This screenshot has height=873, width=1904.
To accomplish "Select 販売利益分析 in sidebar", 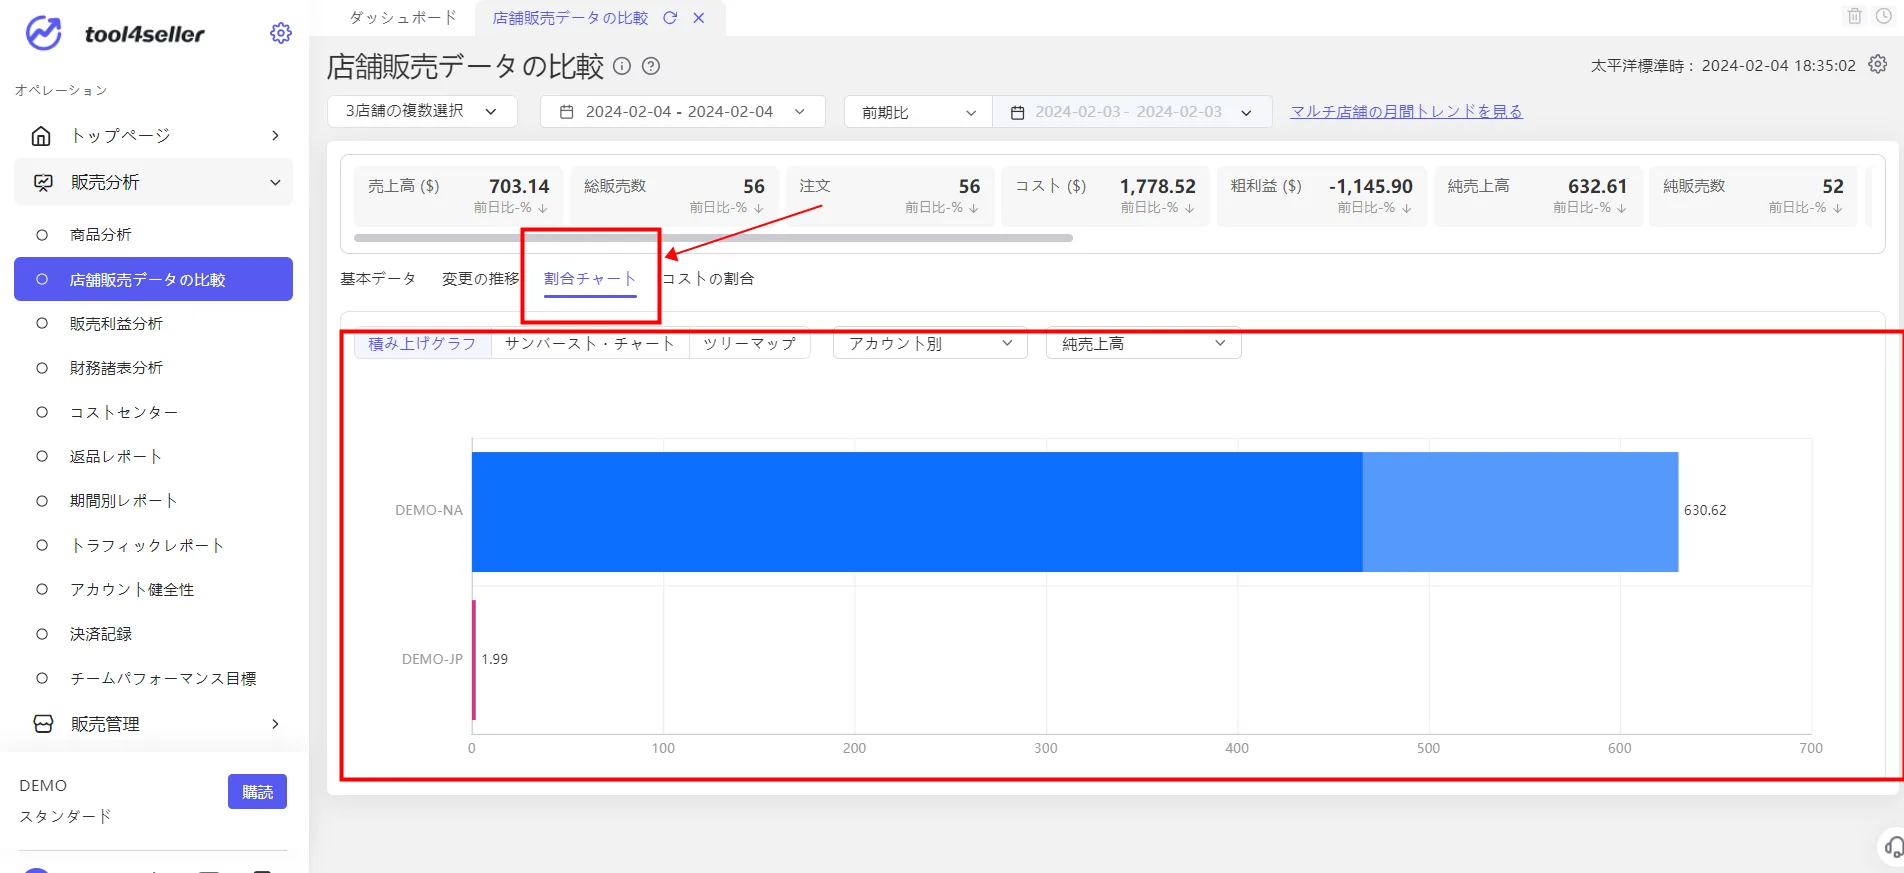I will coord(116,324).
